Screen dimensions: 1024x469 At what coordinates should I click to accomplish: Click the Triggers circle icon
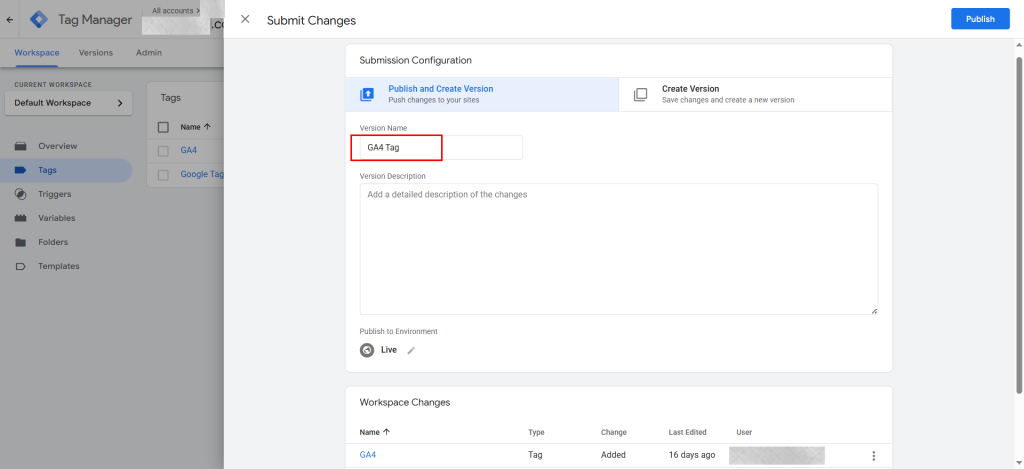tap(20, 194)
